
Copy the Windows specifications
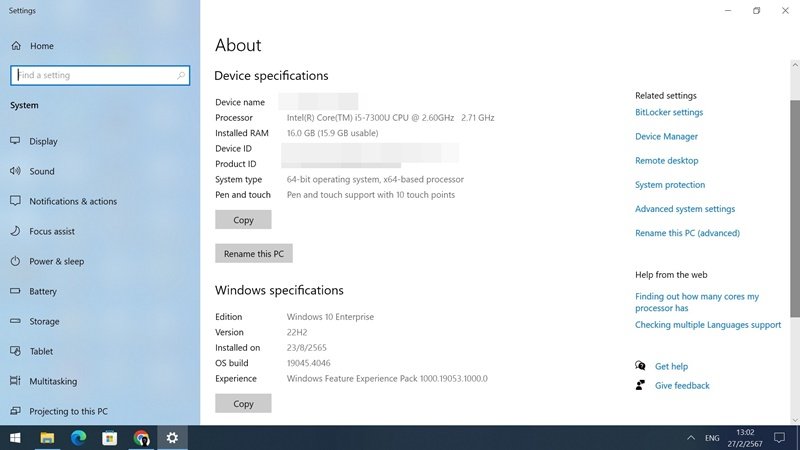coord(243,404)
